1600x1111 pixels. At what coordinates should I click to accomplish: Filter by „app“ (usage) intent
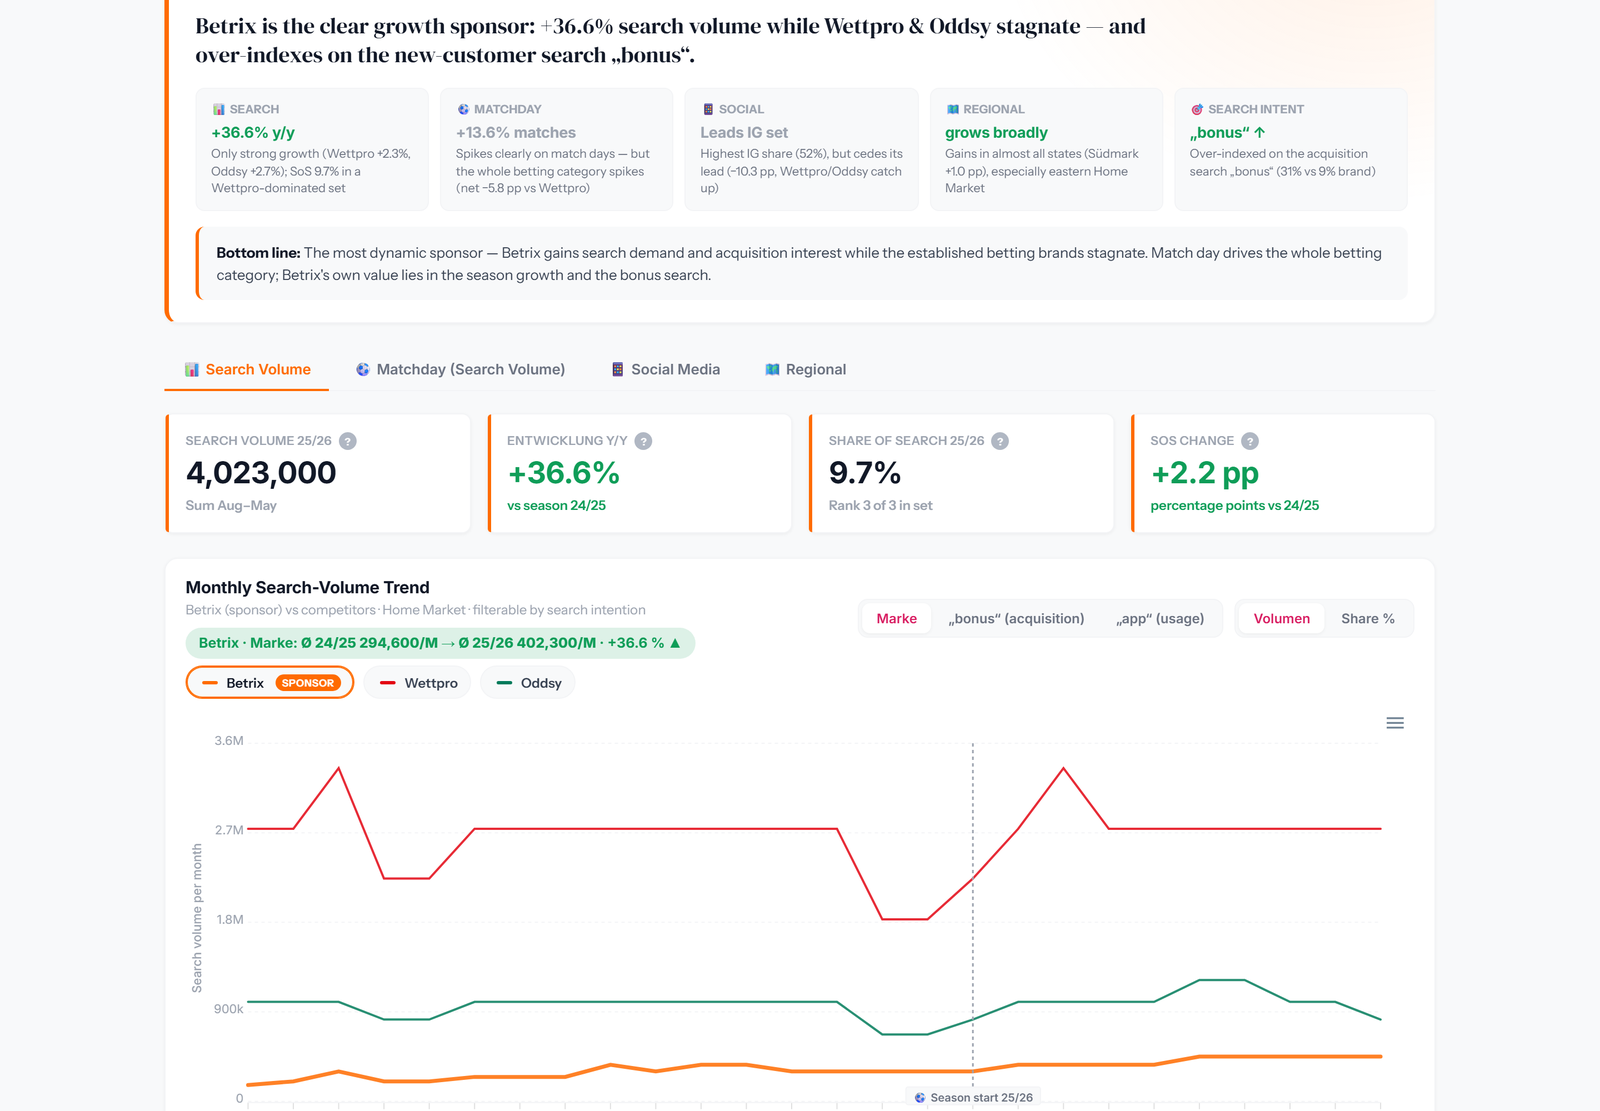click(1160, 619)
